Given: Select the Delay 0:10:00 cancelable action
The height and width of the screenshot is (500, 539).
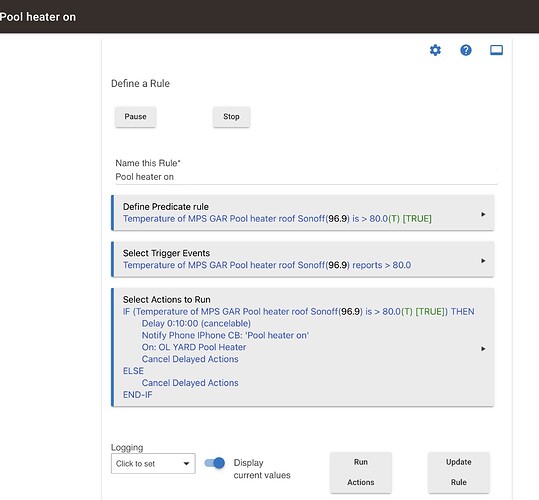Looking at the screenshot, I should [196, 324].
